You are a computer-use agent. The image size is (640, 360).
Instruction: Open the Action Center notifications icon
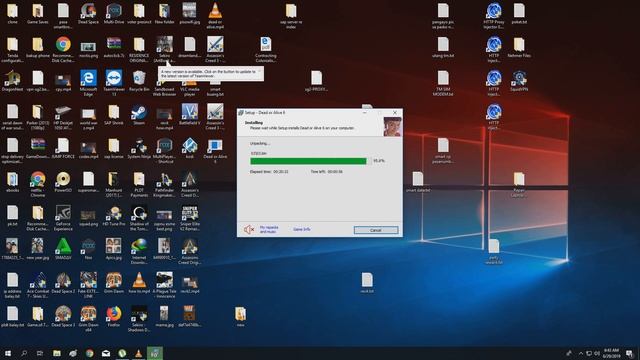point(630,353)
